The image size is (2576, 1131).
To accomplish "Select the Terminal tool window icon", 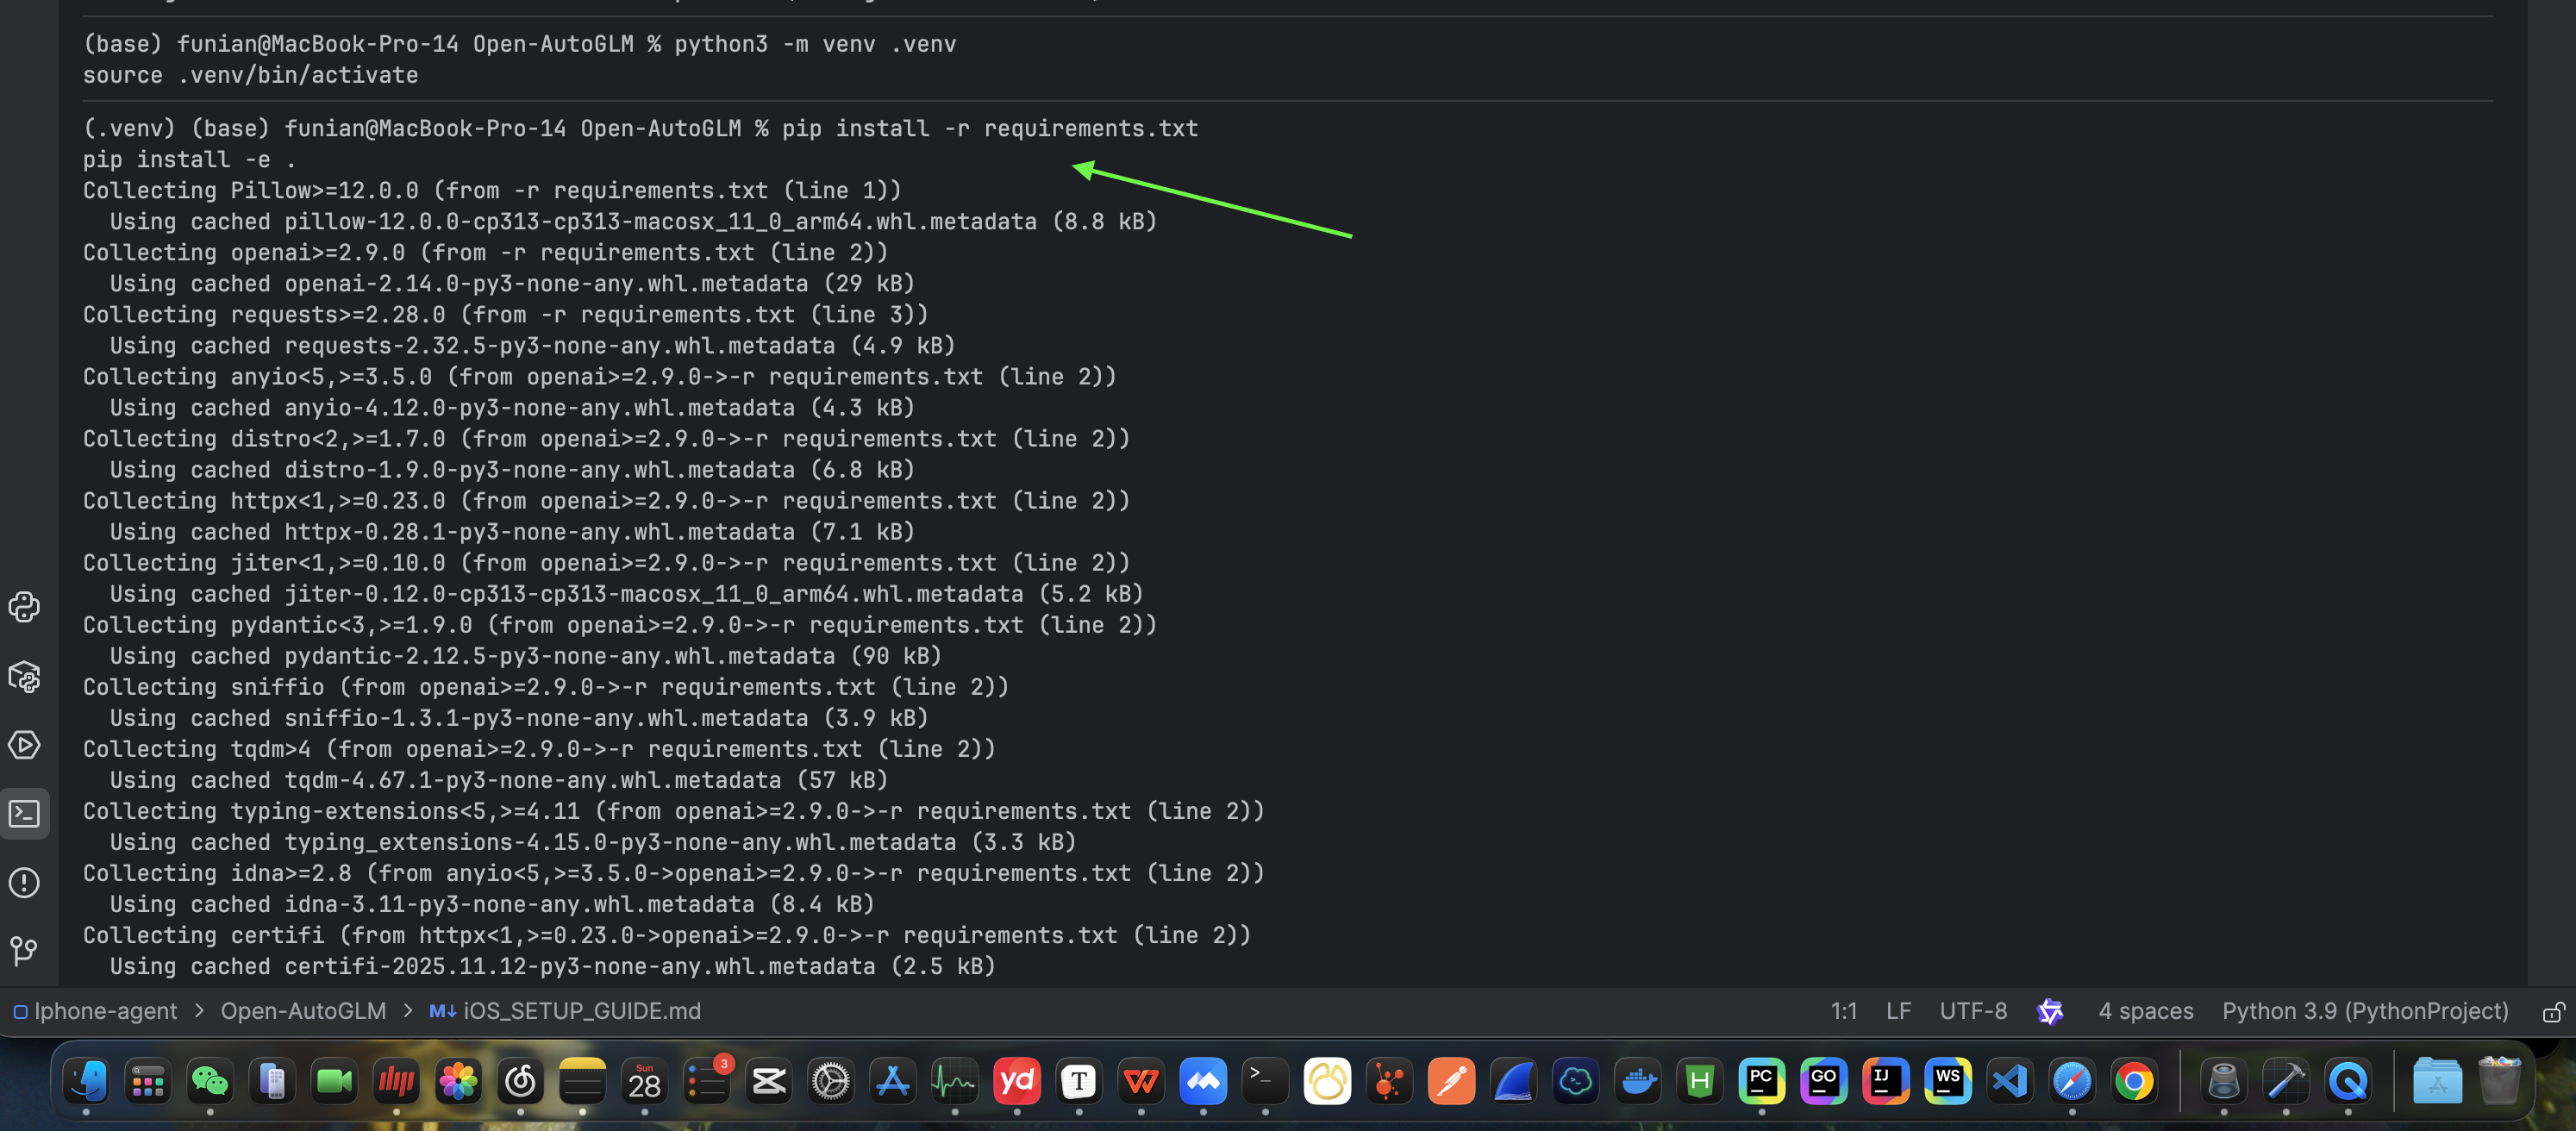I will pos(24,814).
